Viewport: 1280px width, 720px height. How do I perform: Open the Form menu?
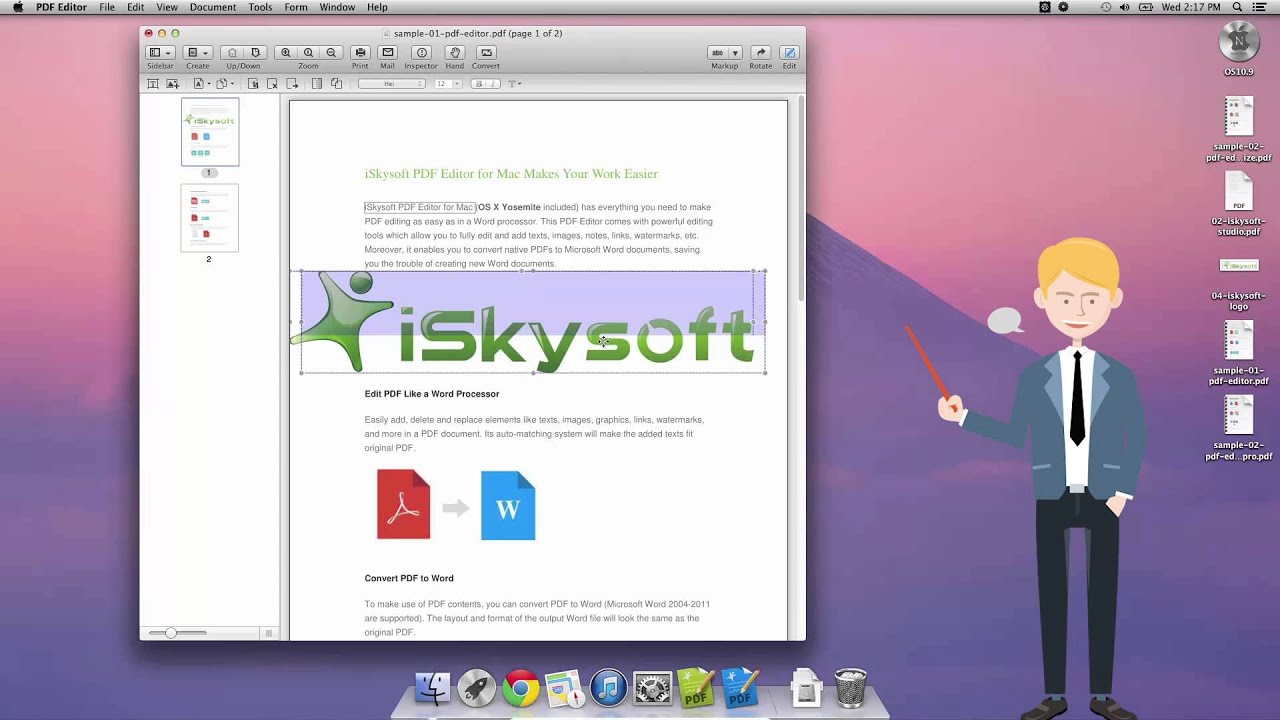click(296, 7)
